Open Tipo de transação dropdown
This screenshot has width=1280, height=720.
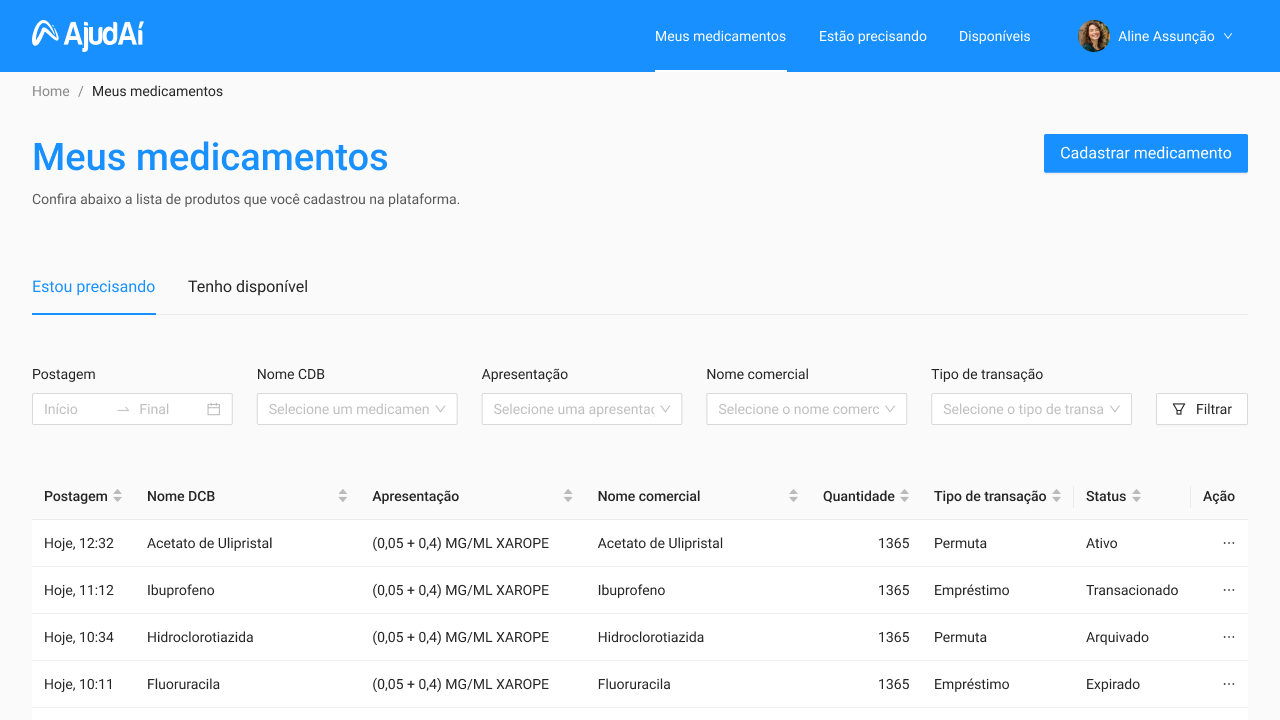click(x=1031, y=409)
